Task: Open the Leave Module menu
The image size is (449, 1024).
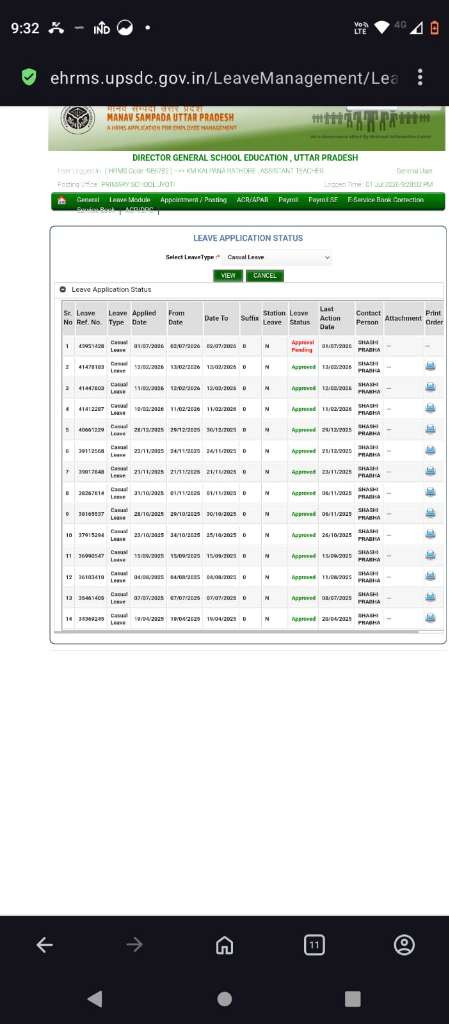Action: (129, 200)
